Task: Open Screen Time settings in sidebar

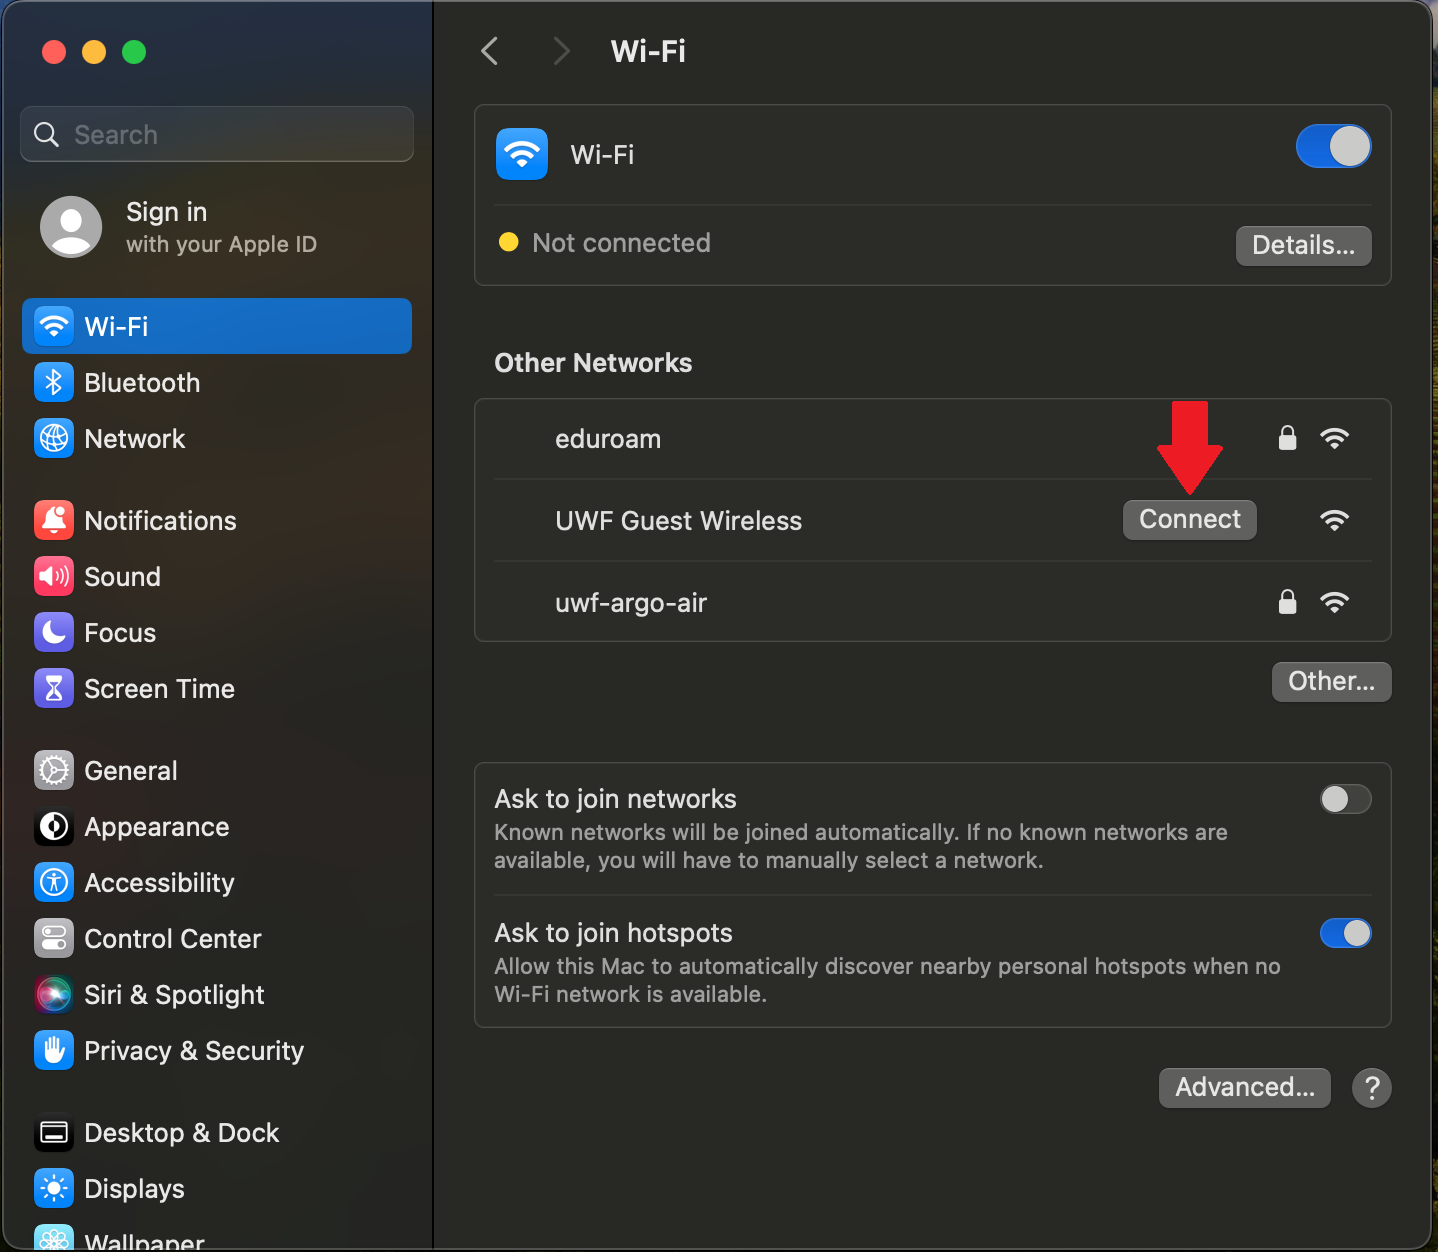Action: tap(217, 688)
